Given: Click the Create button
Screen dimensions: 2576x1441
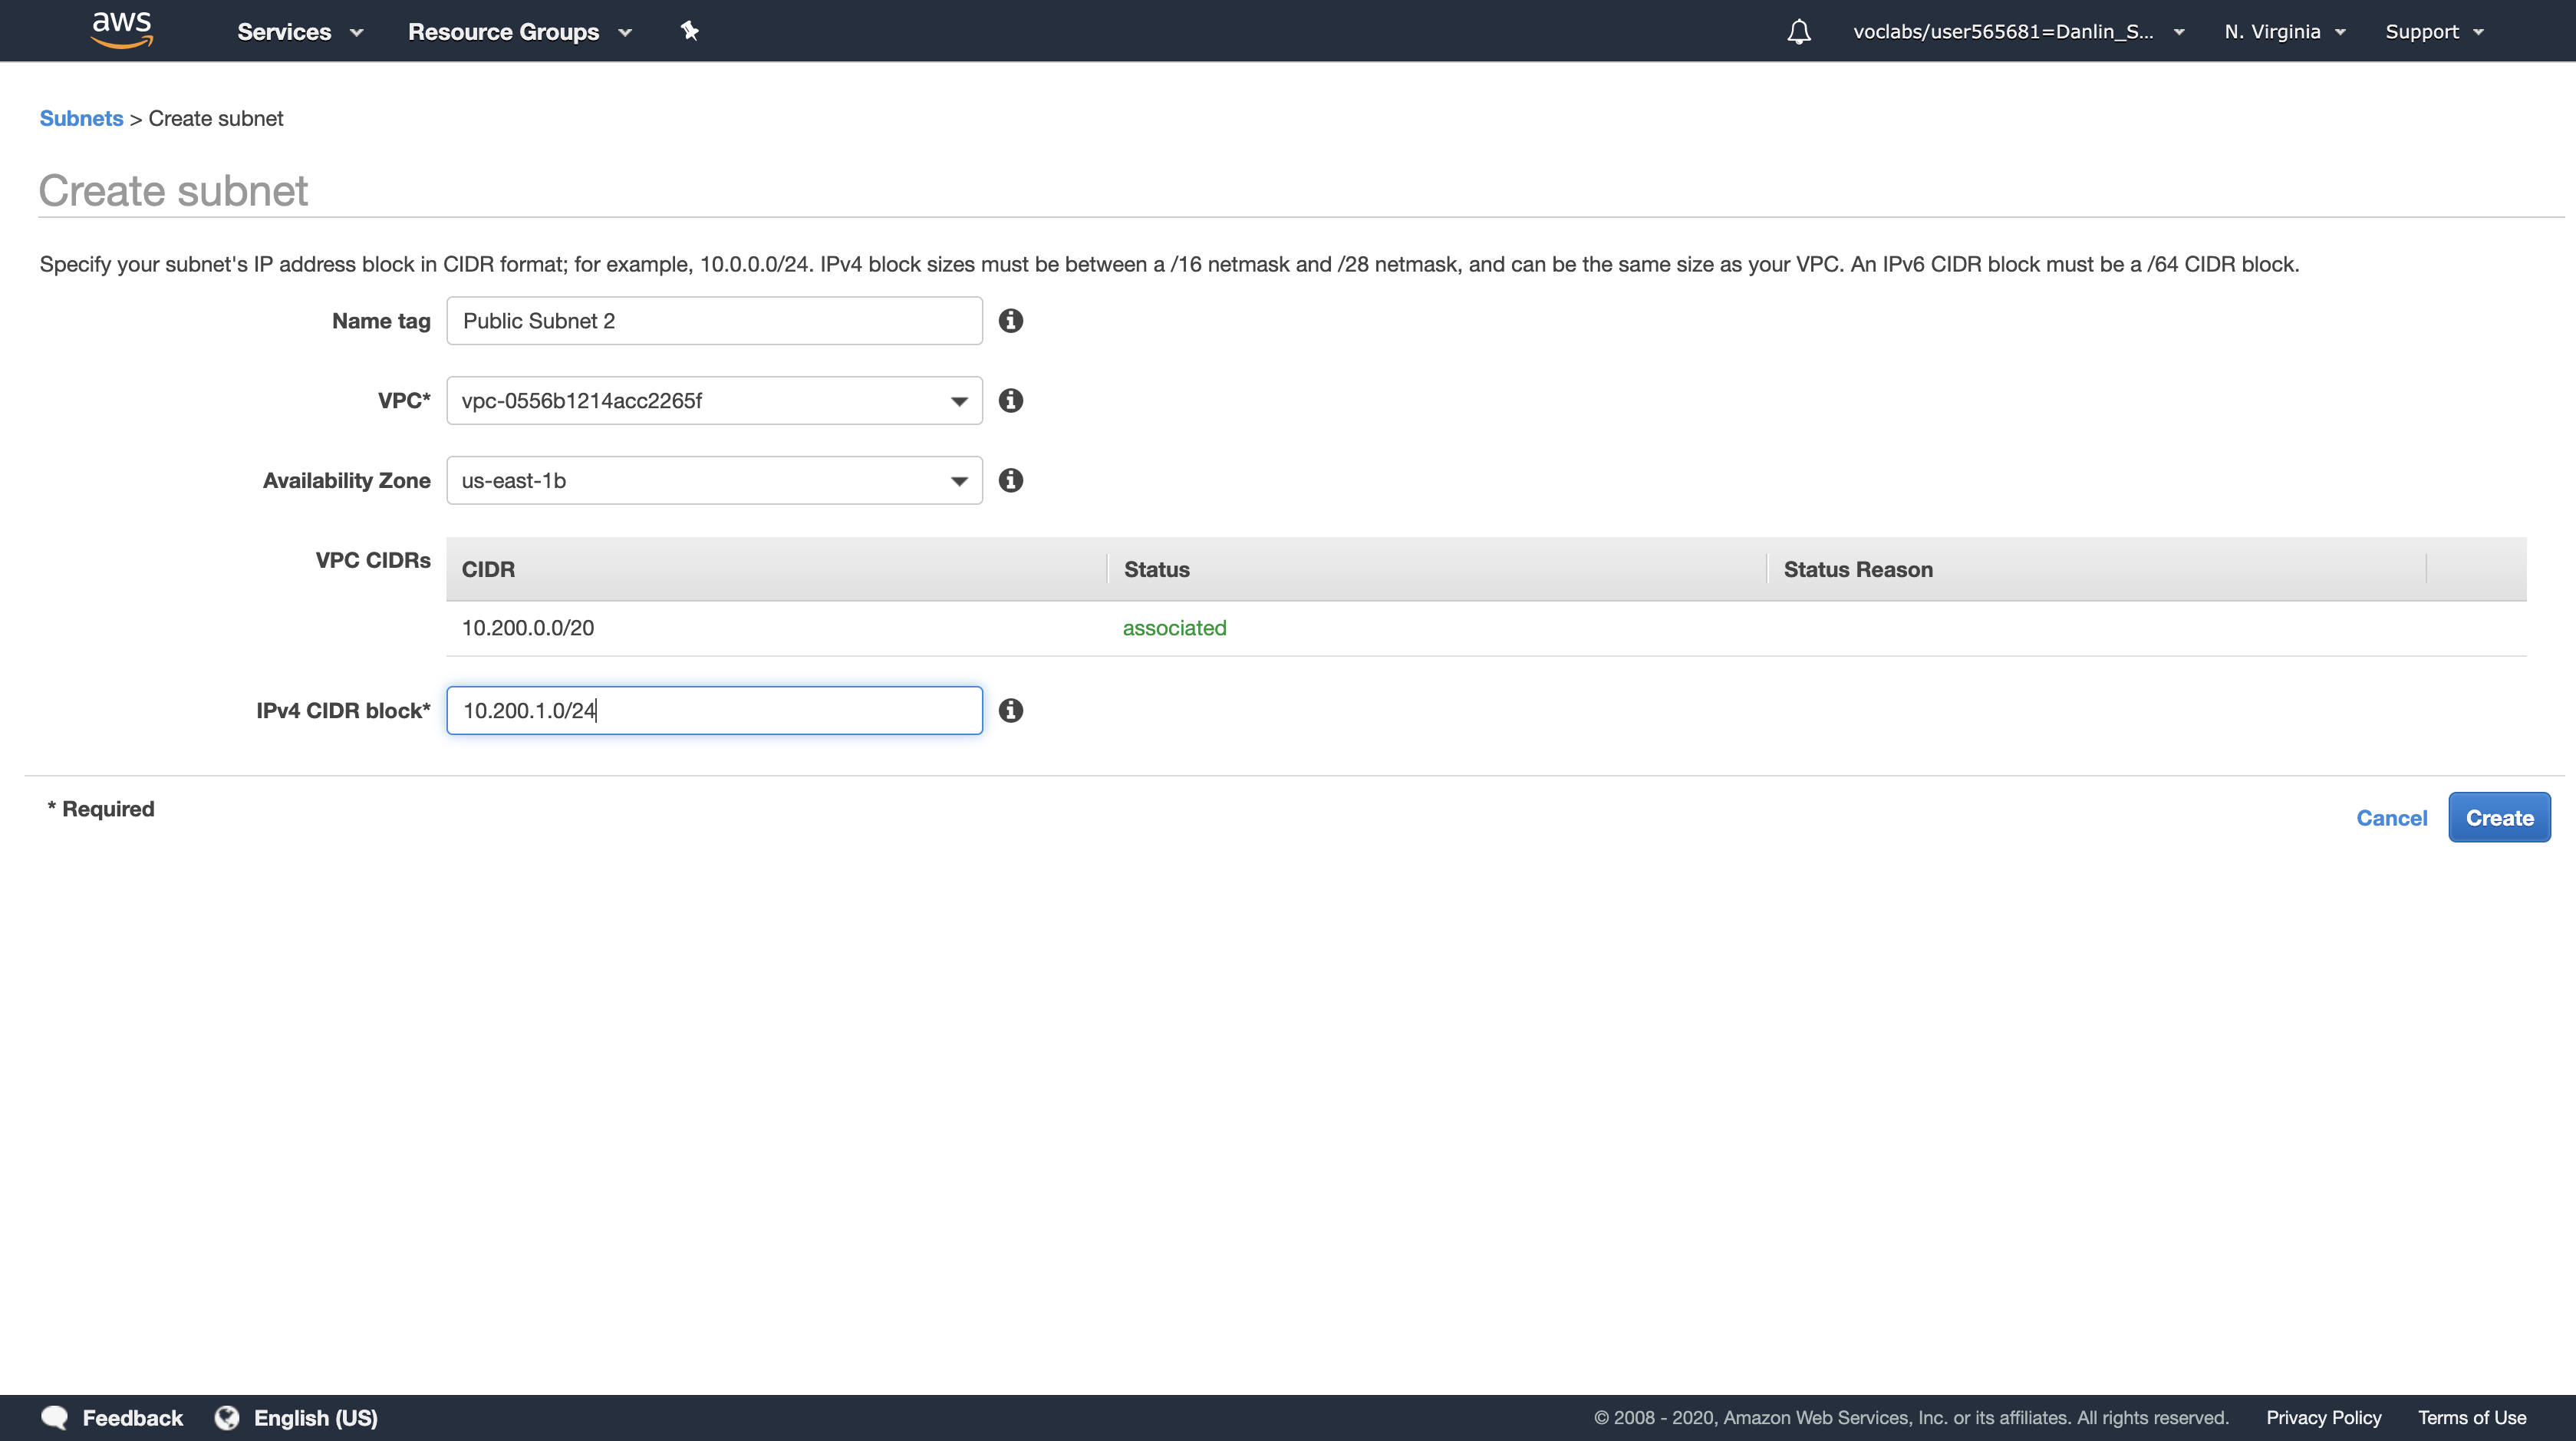Looking at the screenshot, I should pos(2499,818).
